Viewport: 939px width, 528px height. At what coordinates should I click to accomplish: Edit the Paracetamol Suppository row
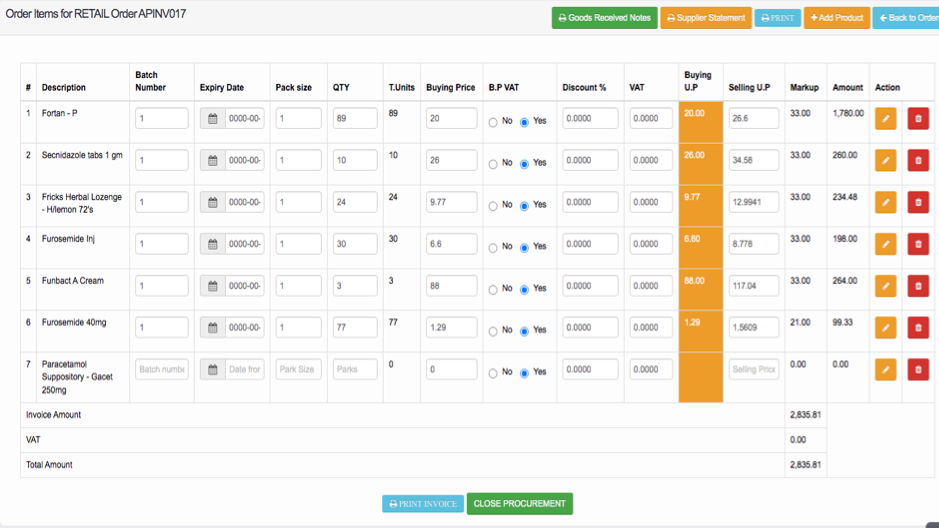click(x=886, y=369)
